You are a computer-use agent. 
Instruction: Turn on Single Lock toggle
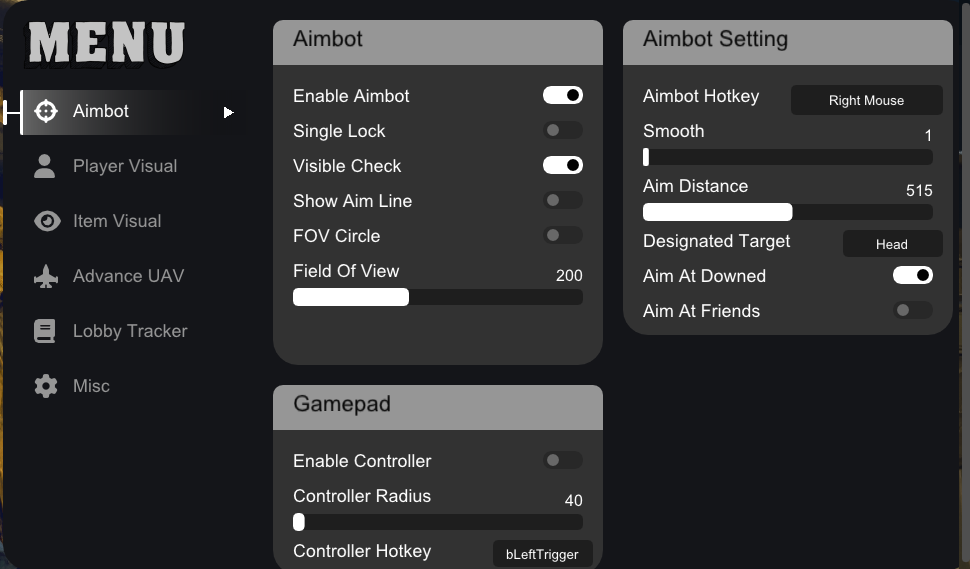point(562,131)
